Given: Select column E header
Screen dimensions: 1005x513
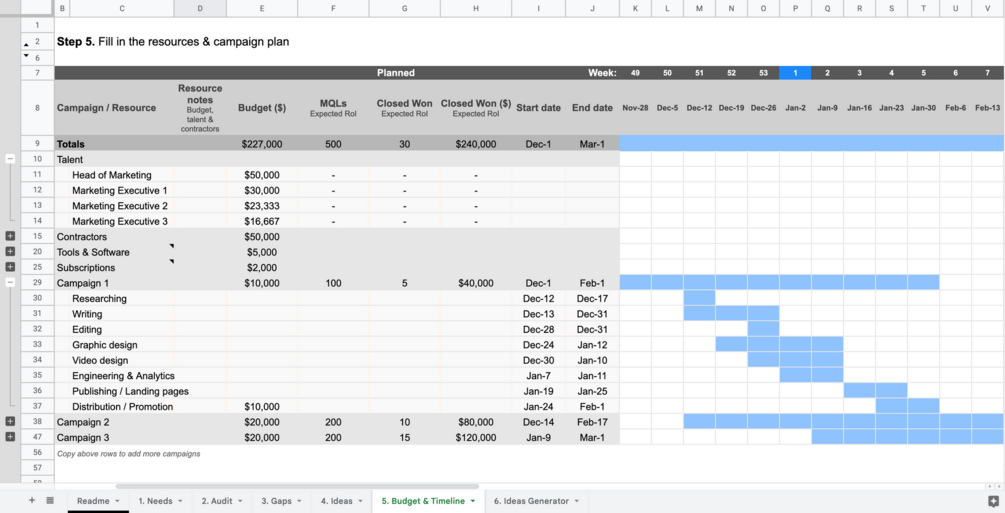Looking at the screenshot, I should tap(262, 8).
